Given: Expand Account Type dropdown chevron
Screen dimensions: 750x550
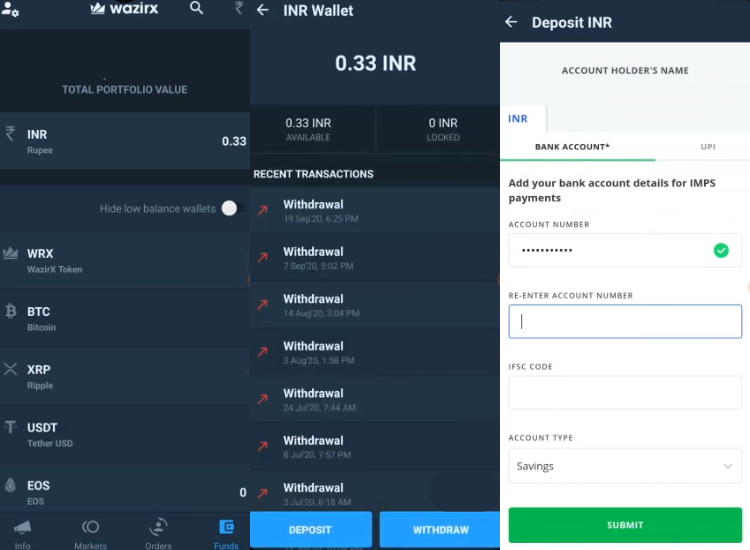Looking at the screenshot, I should tap(728, 466).
